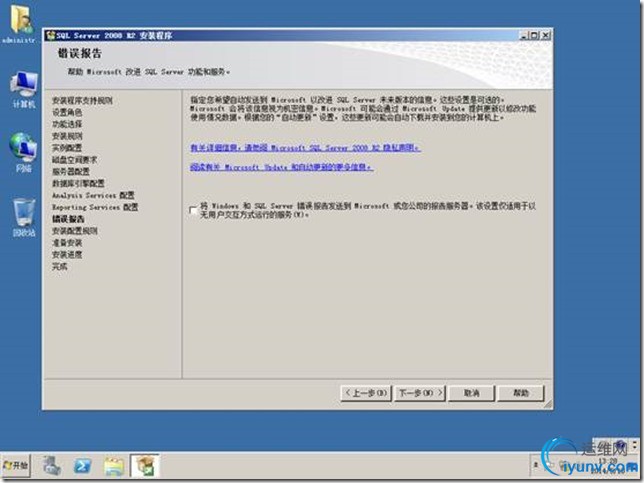Select the bold 错误报告 step in sidebar
This screenshot has width=644, height=483.
68,219
